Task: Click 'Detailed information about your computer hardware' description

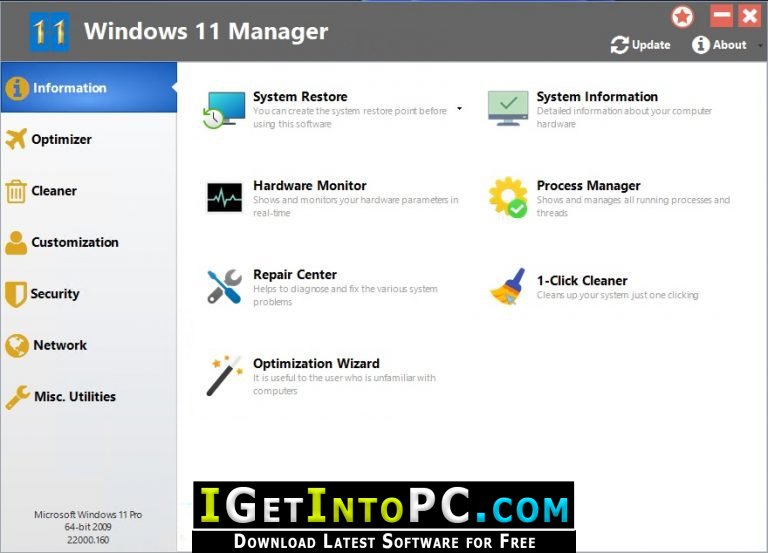Action: (x=624, y=118)
